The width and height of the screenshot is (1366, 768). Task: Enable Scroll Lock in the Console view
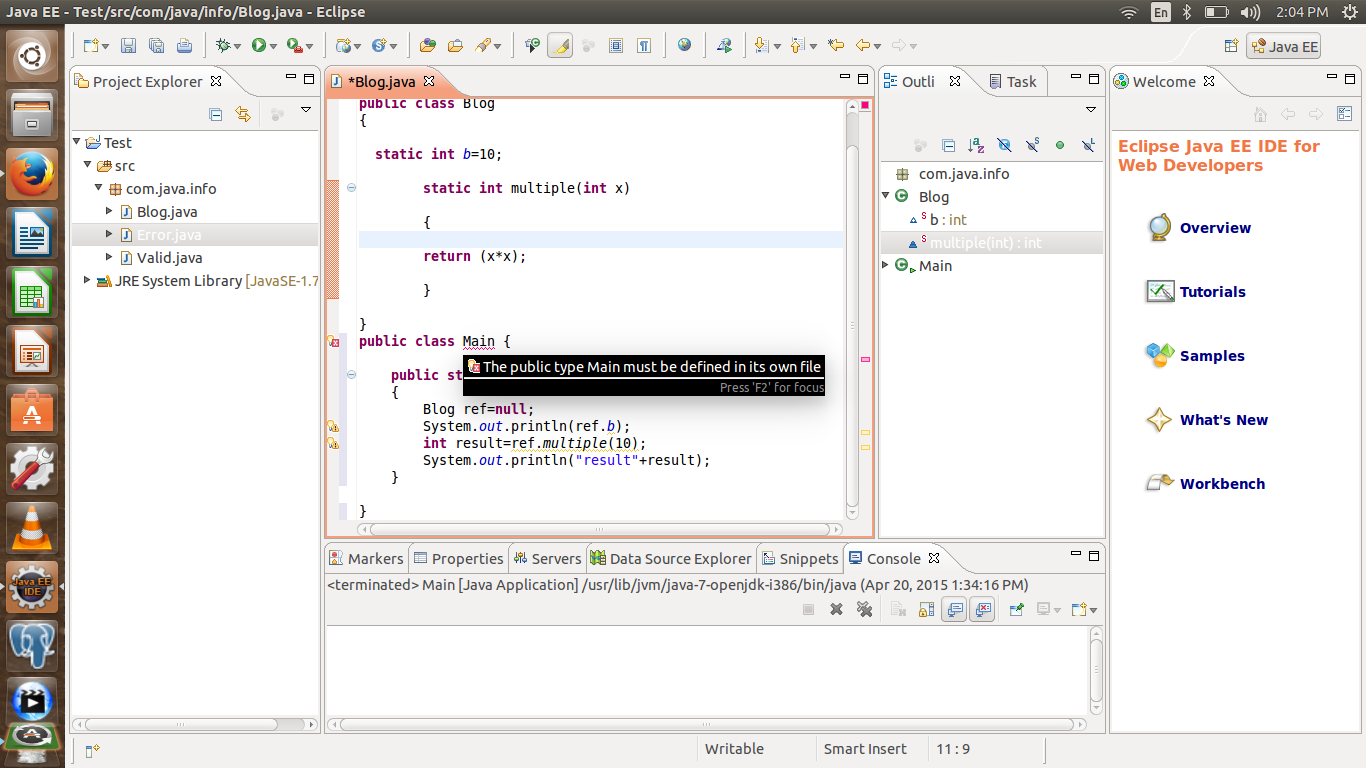[925, 609]
